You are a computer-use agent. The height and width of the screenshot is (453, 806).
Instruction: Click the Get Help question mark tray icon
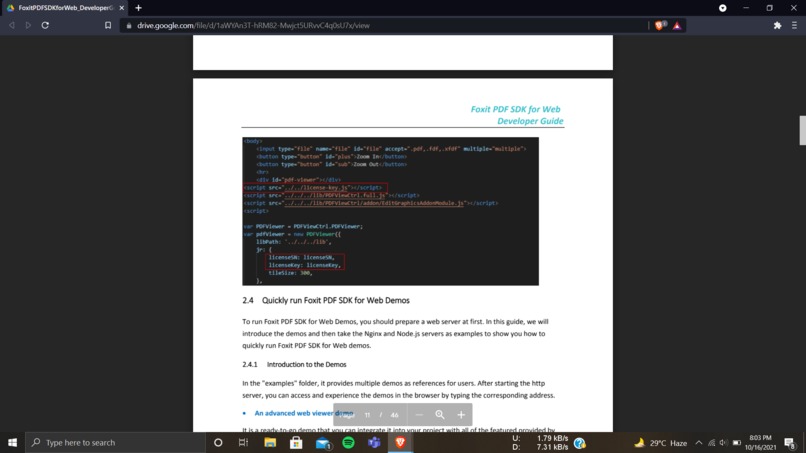[579, 443]
